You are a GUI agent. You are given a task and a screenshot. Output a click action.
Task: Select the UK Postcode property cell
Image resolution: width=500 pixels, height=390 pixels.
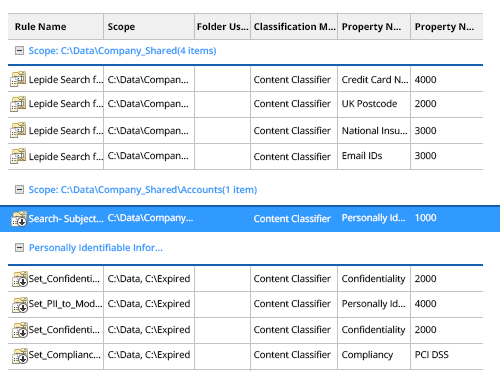(369, 104)
